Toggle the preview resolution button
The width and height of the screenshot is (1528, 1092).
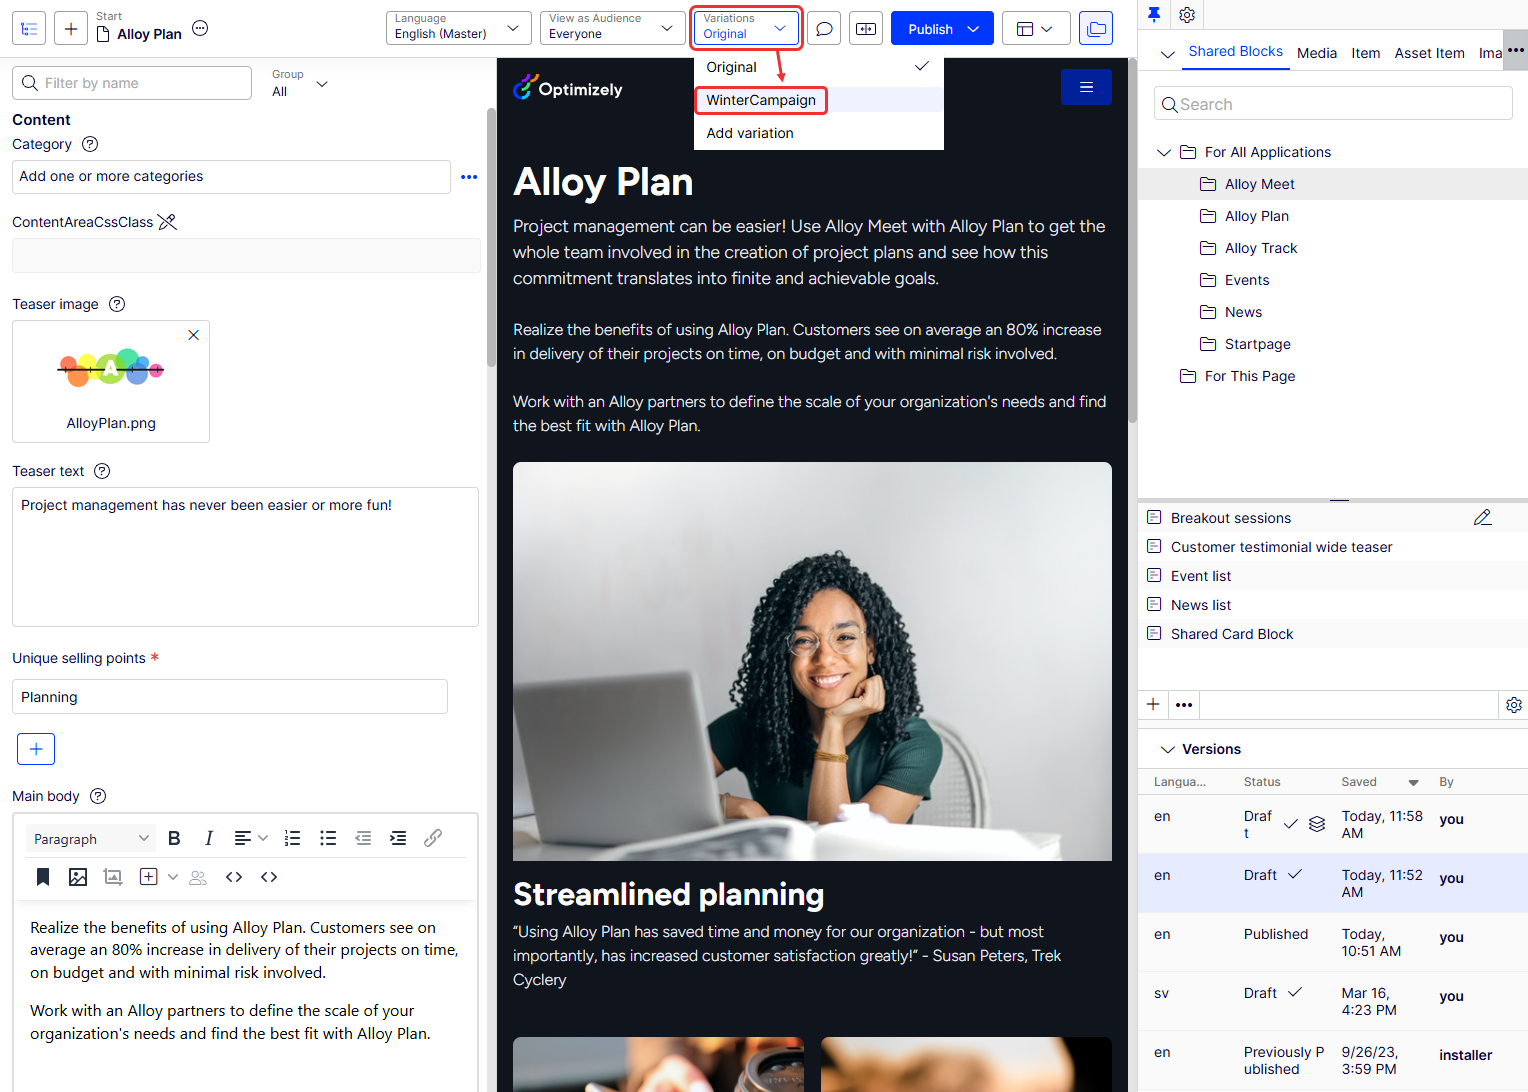(866, 29)
